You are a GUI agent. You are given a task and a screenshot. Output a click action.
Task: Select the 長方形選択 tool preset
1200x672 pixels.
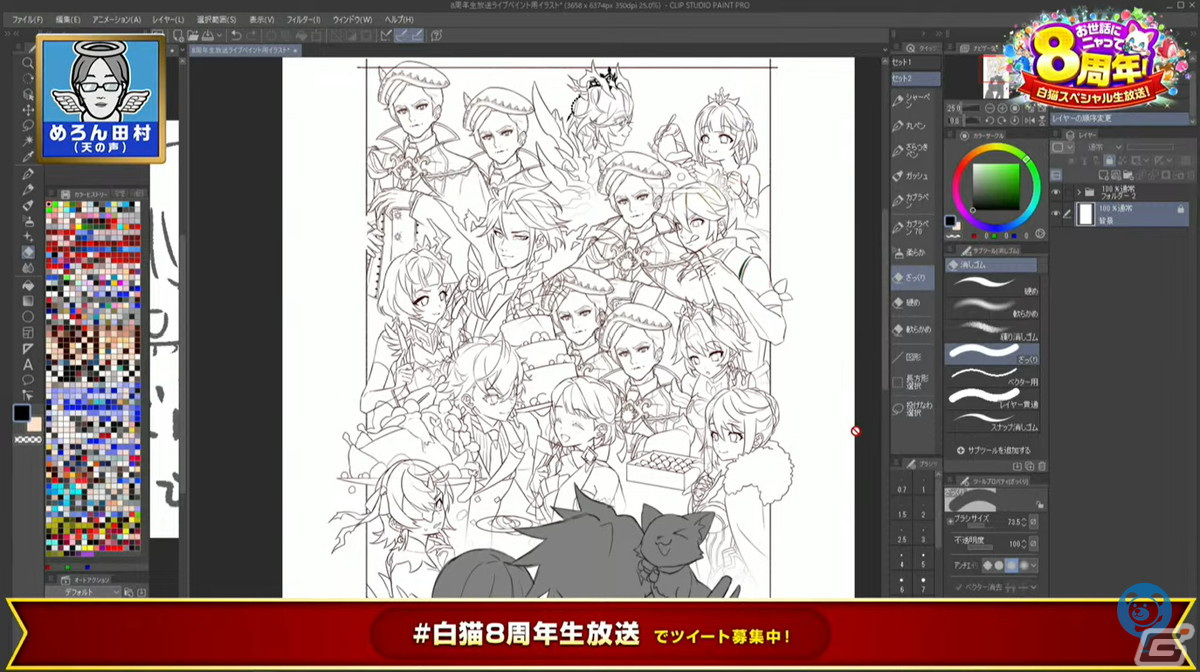(912, 382)
